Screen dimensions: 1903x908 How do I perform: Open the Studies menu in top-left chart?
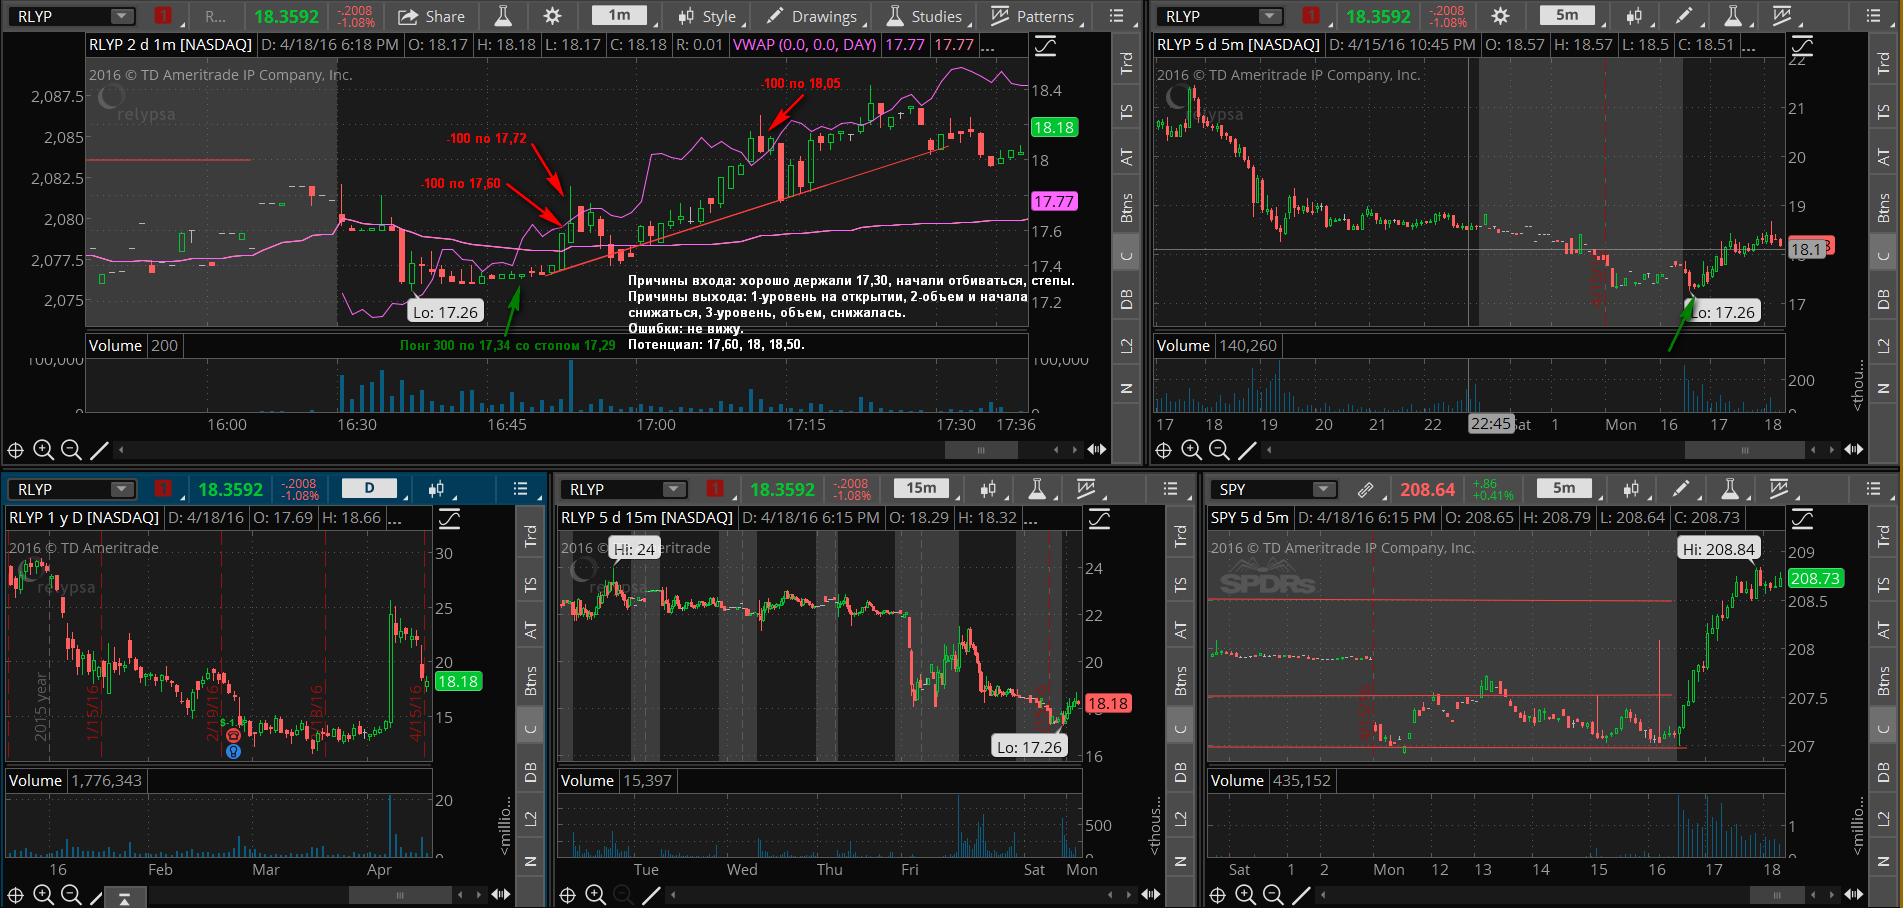point(924,16)
